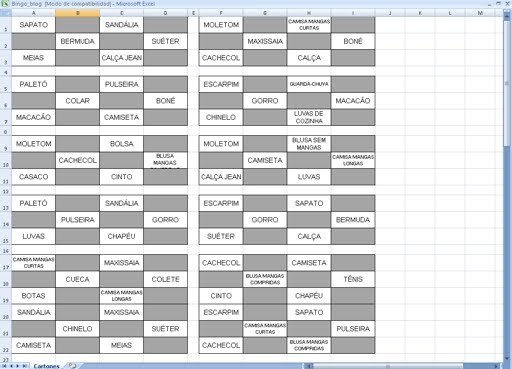Select cell I6 containing MACACÃO
This screenshot has width=512, height=369.
pyautogui.click(x=353, y=101)
